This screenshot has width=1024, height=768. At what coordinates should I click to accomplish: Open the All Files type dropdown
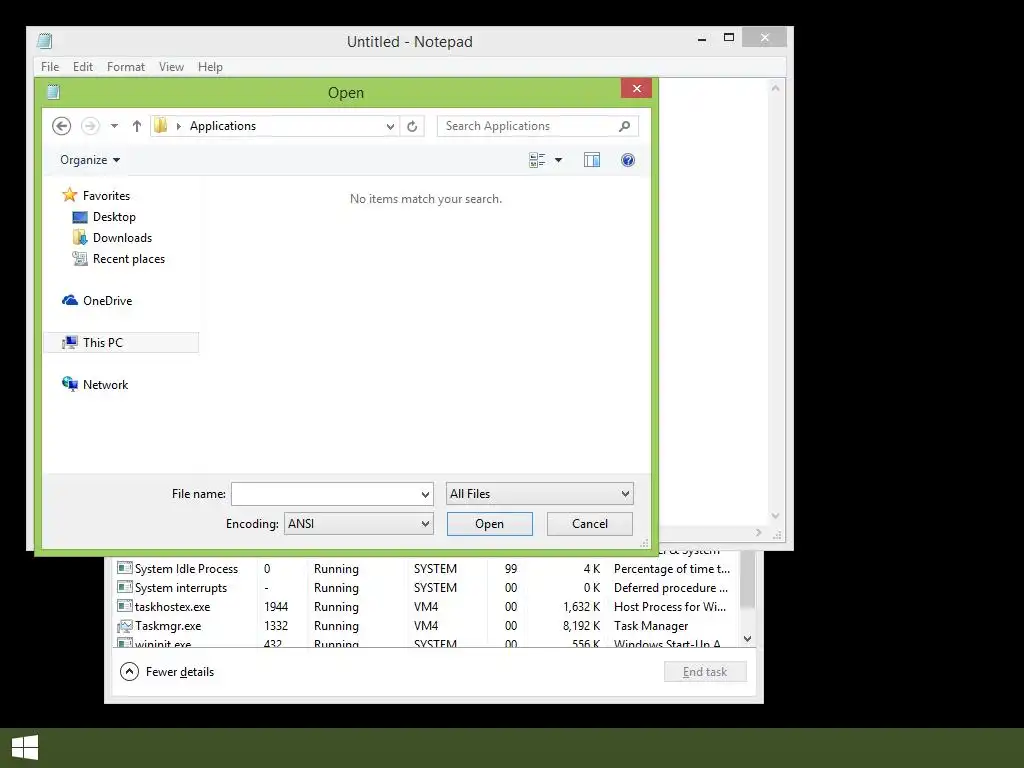tap(539, 494)
